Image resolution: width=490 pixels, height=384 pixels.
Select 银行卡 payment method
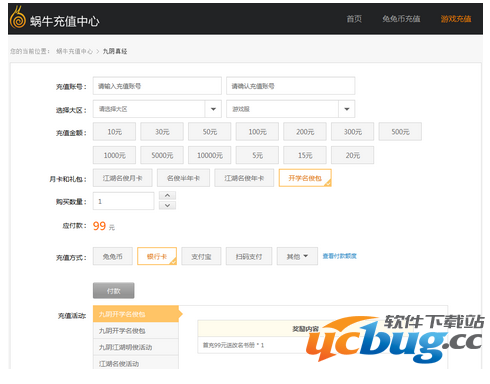pyautogui.click(x=157, y=256)
